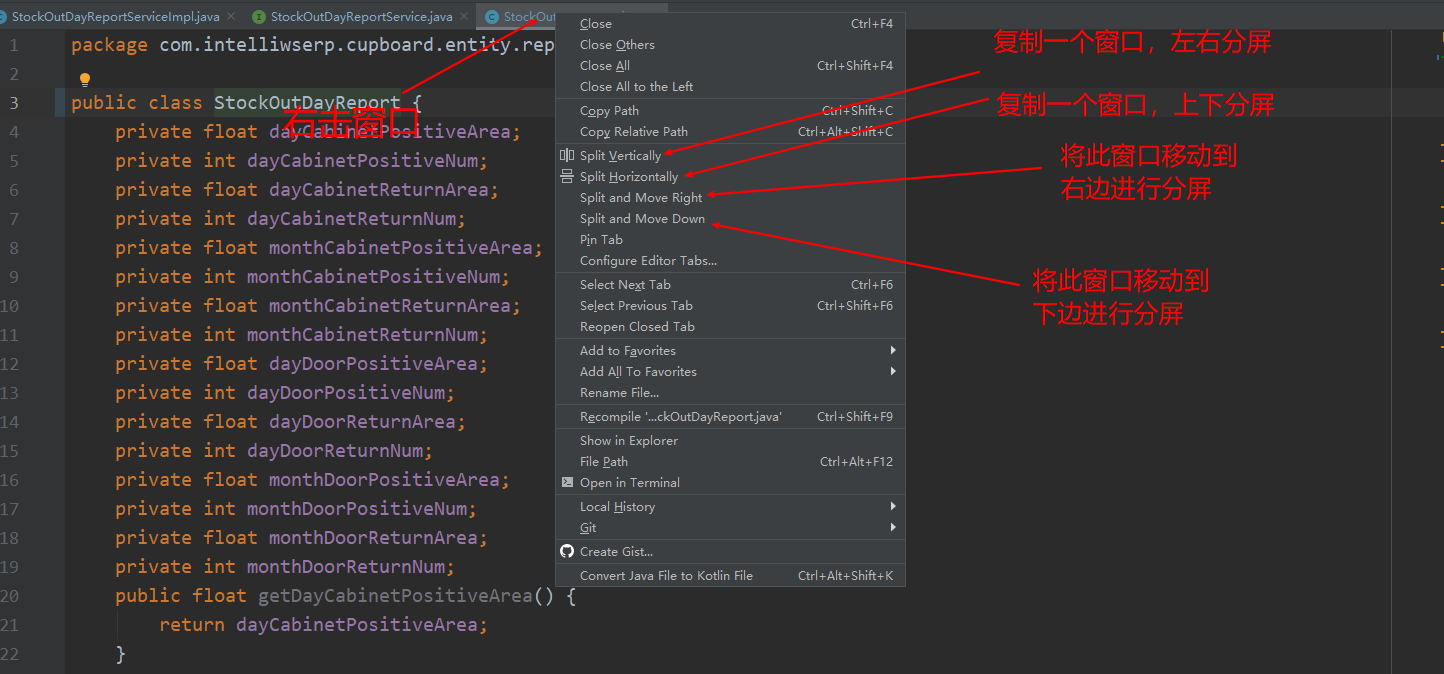Screen dimensions: 1444x674
Task: Click the monthCabinetPositiveNum field declaration
Action: (312, 277)
